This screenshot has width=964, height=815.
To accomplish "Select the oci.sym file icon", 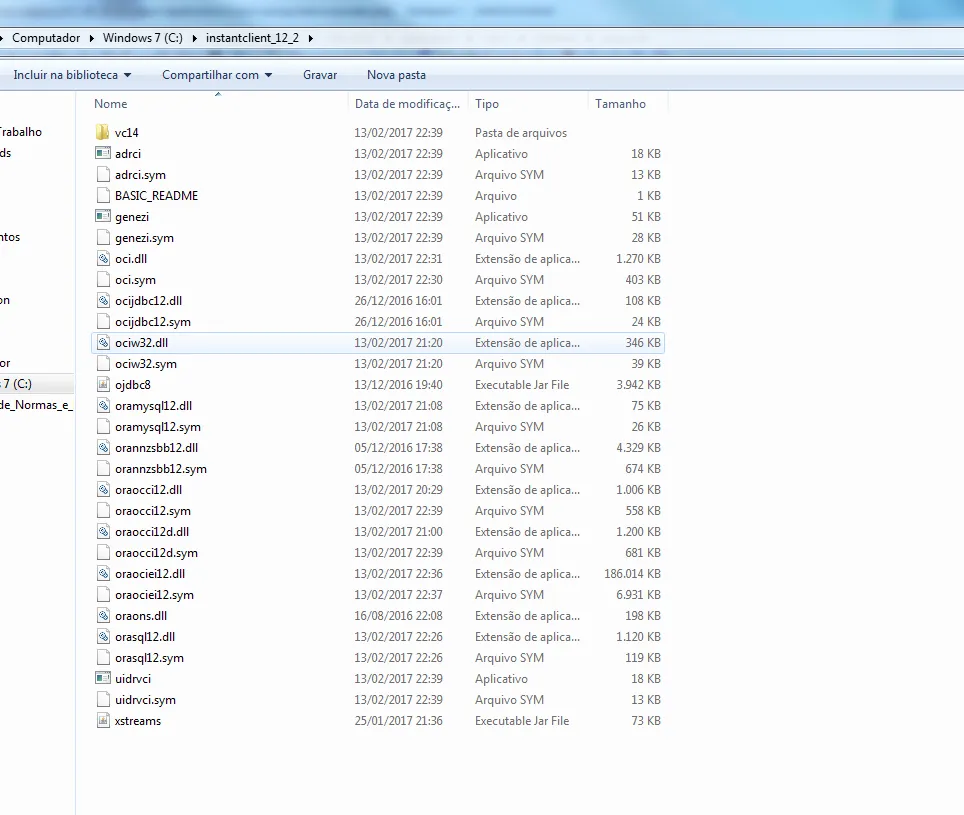I will 103,280.
